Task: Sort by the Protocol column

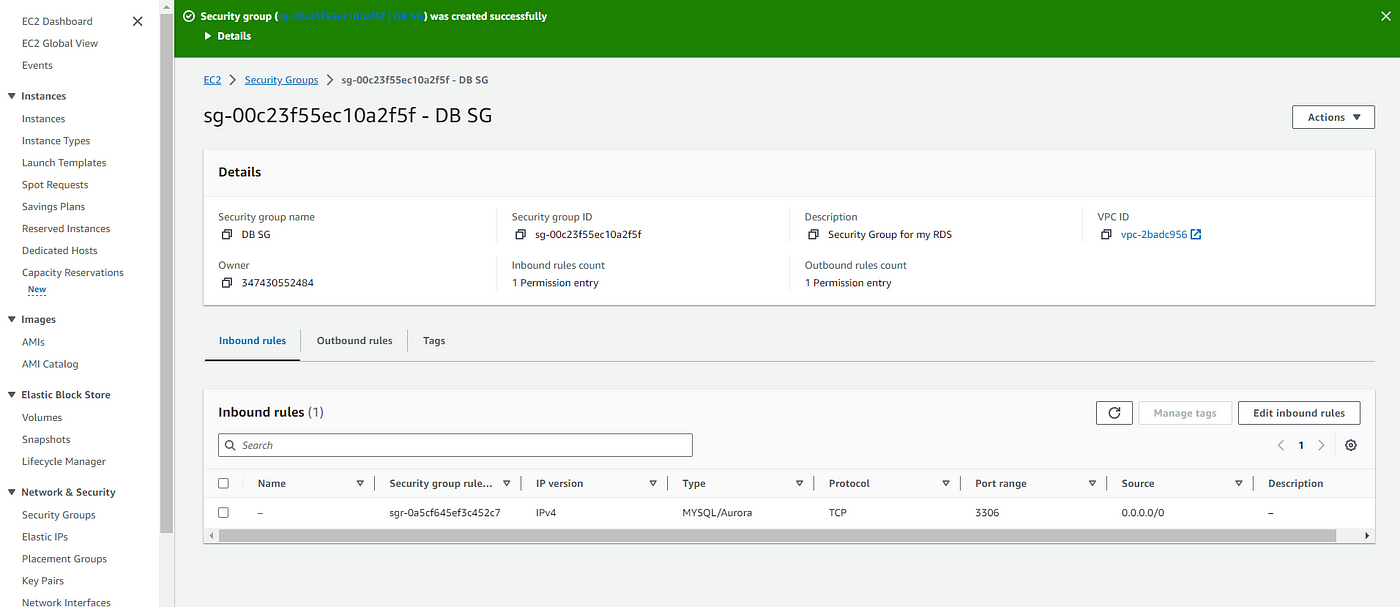Action: (946, 483)
